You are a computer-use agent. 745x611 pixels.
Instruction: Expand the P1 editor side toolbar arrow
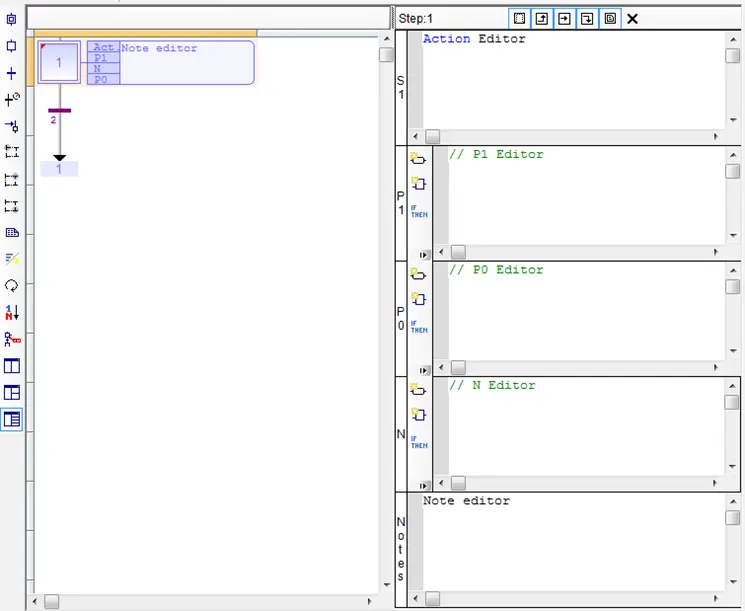coord(424,255)
